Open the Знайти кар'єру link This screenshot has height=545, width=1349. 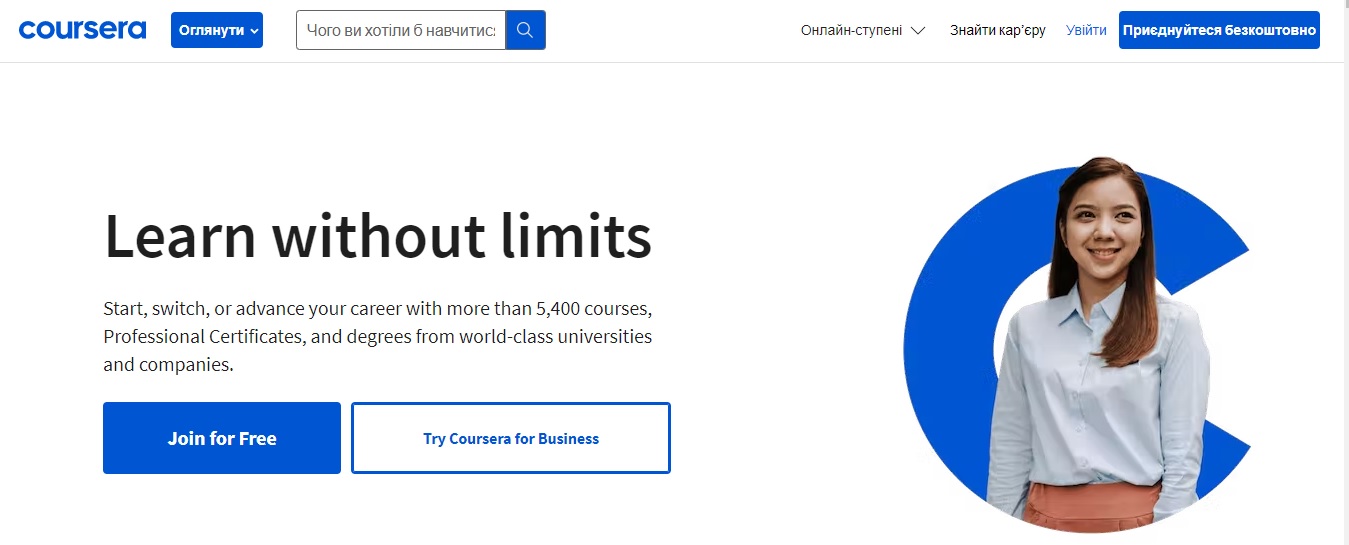[x=997, y=30]
